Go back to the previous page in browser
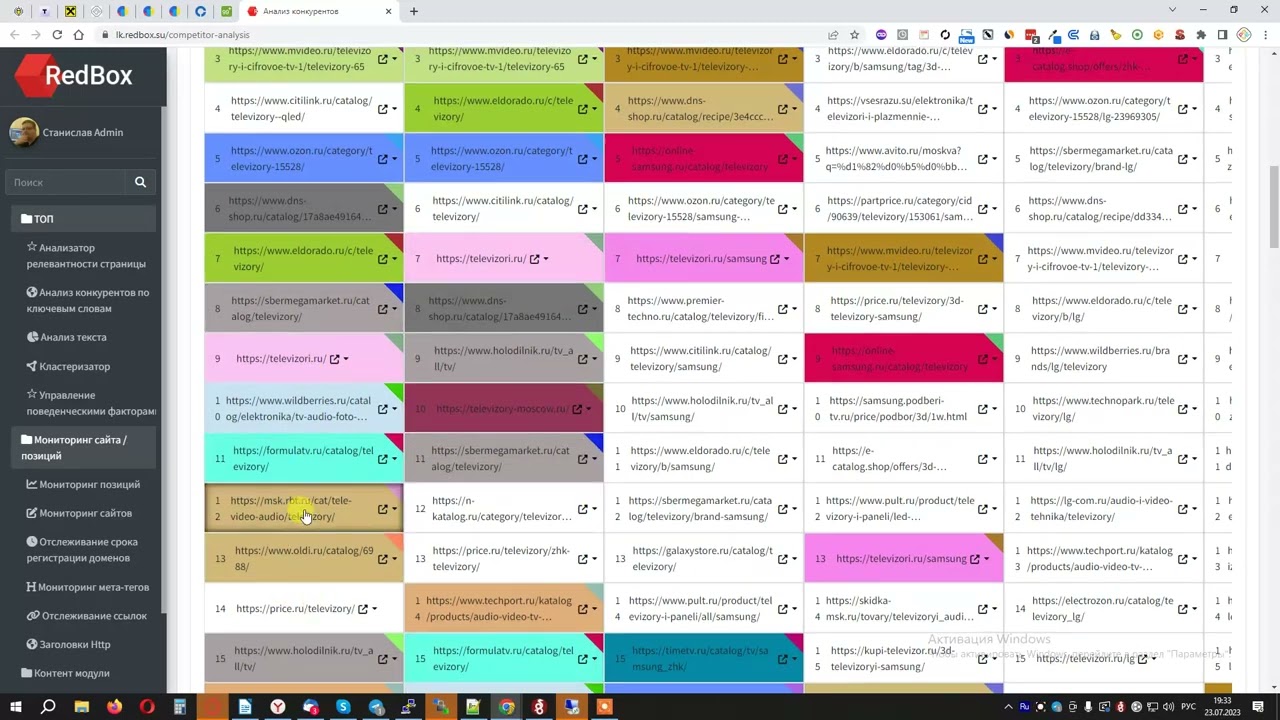Viewport: 1280px width, 720px height. [13, 35]
